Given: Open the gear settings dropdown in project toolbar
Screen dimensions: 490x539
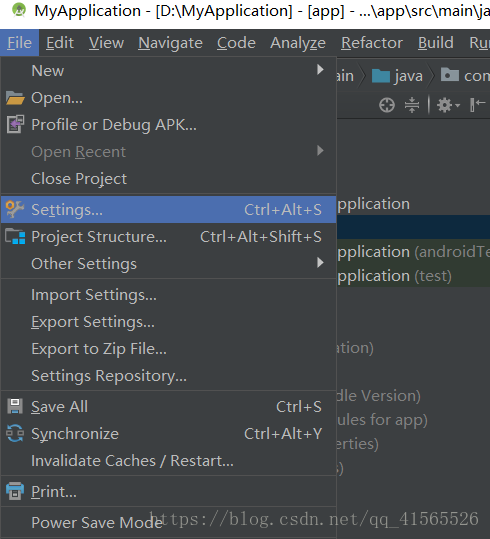Looking at the screenshot, I should tap(448, 105).
